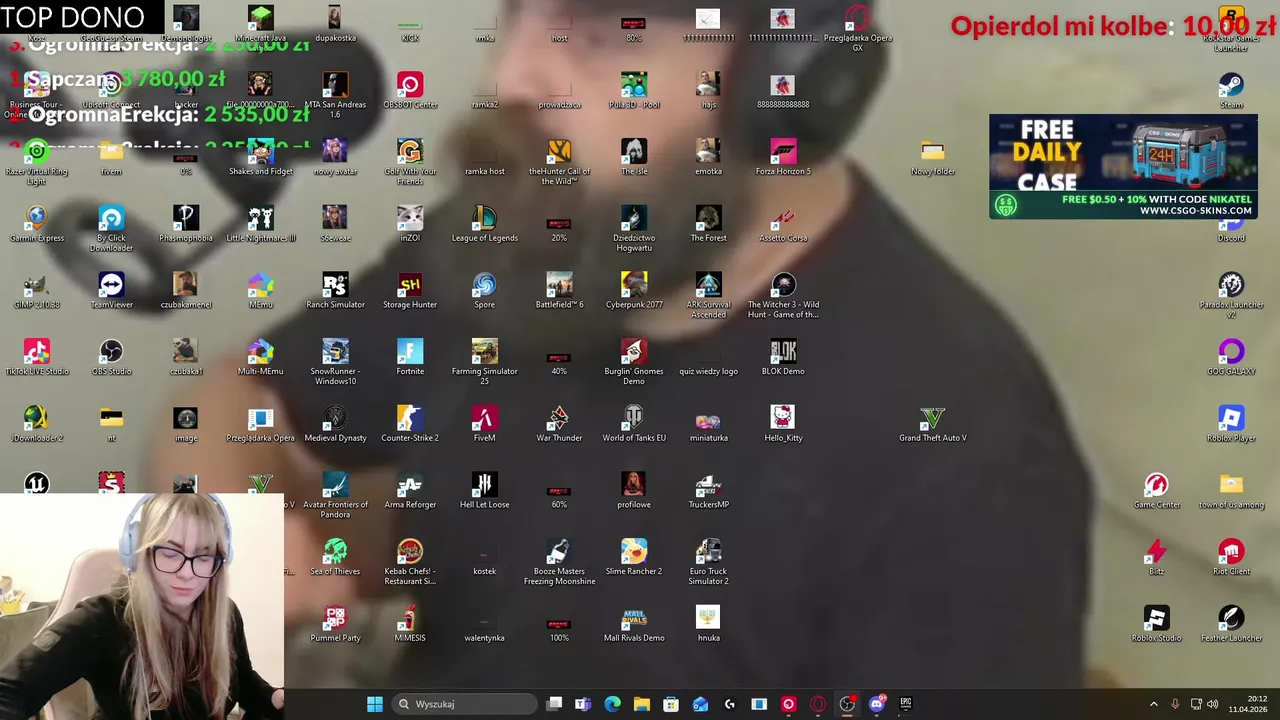The width and height of the screenshot is (1280, 720).
Task: Open the Storage Hunter desktop icon
Action: 410,291
